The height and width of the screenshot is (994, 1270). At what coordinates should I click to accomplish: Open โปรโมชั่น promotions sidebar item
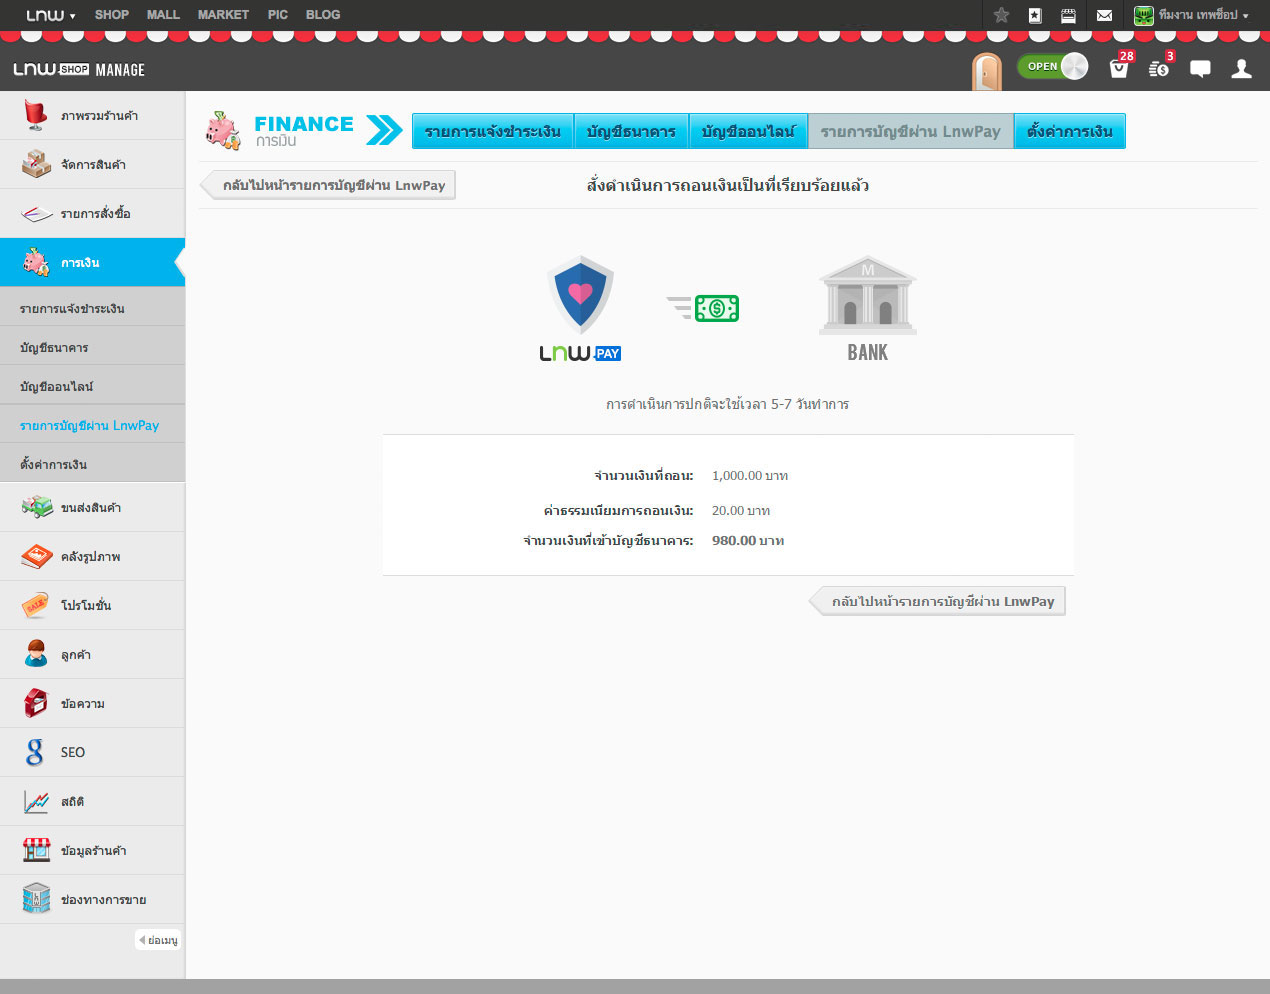pos(92,606)
